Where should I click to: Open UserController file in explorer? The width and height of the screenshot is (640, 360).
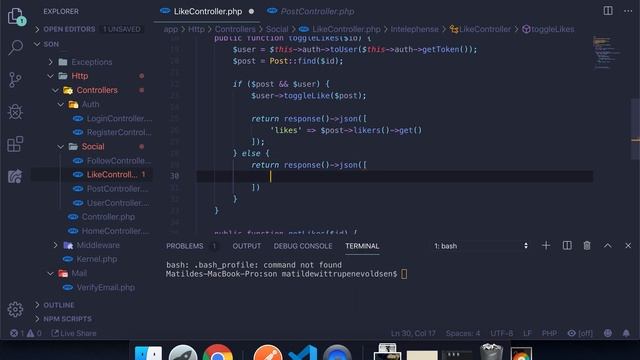point(118,203)
